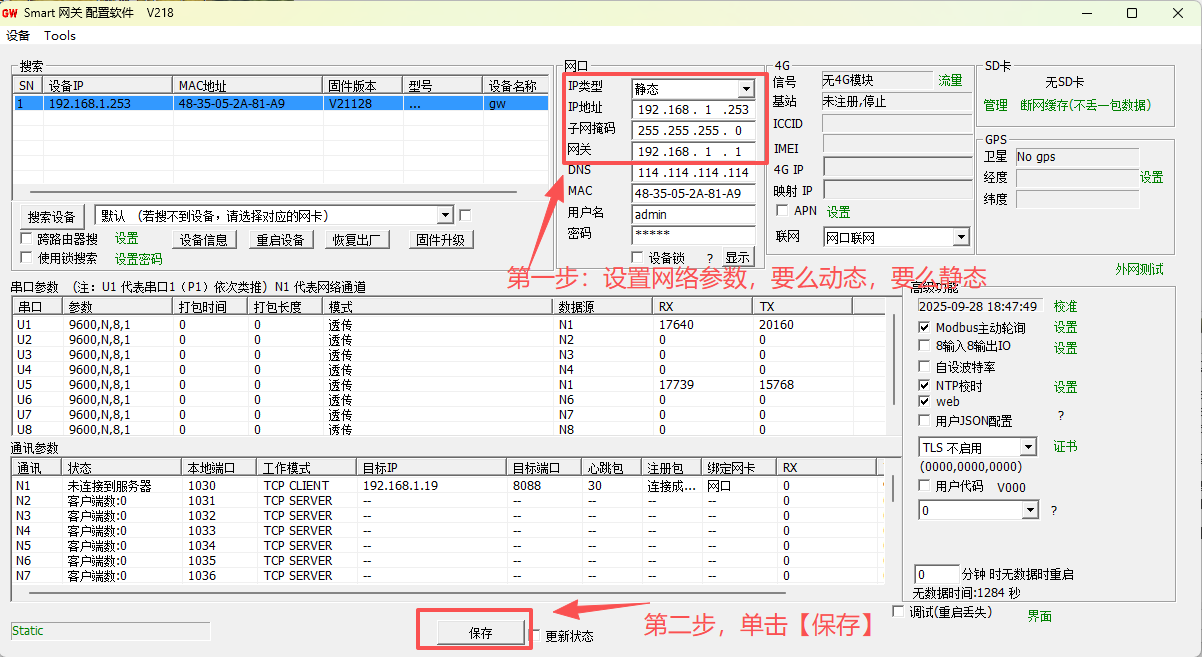
Task: Open the 设备 menu
Action: click(x=18, y=36)
